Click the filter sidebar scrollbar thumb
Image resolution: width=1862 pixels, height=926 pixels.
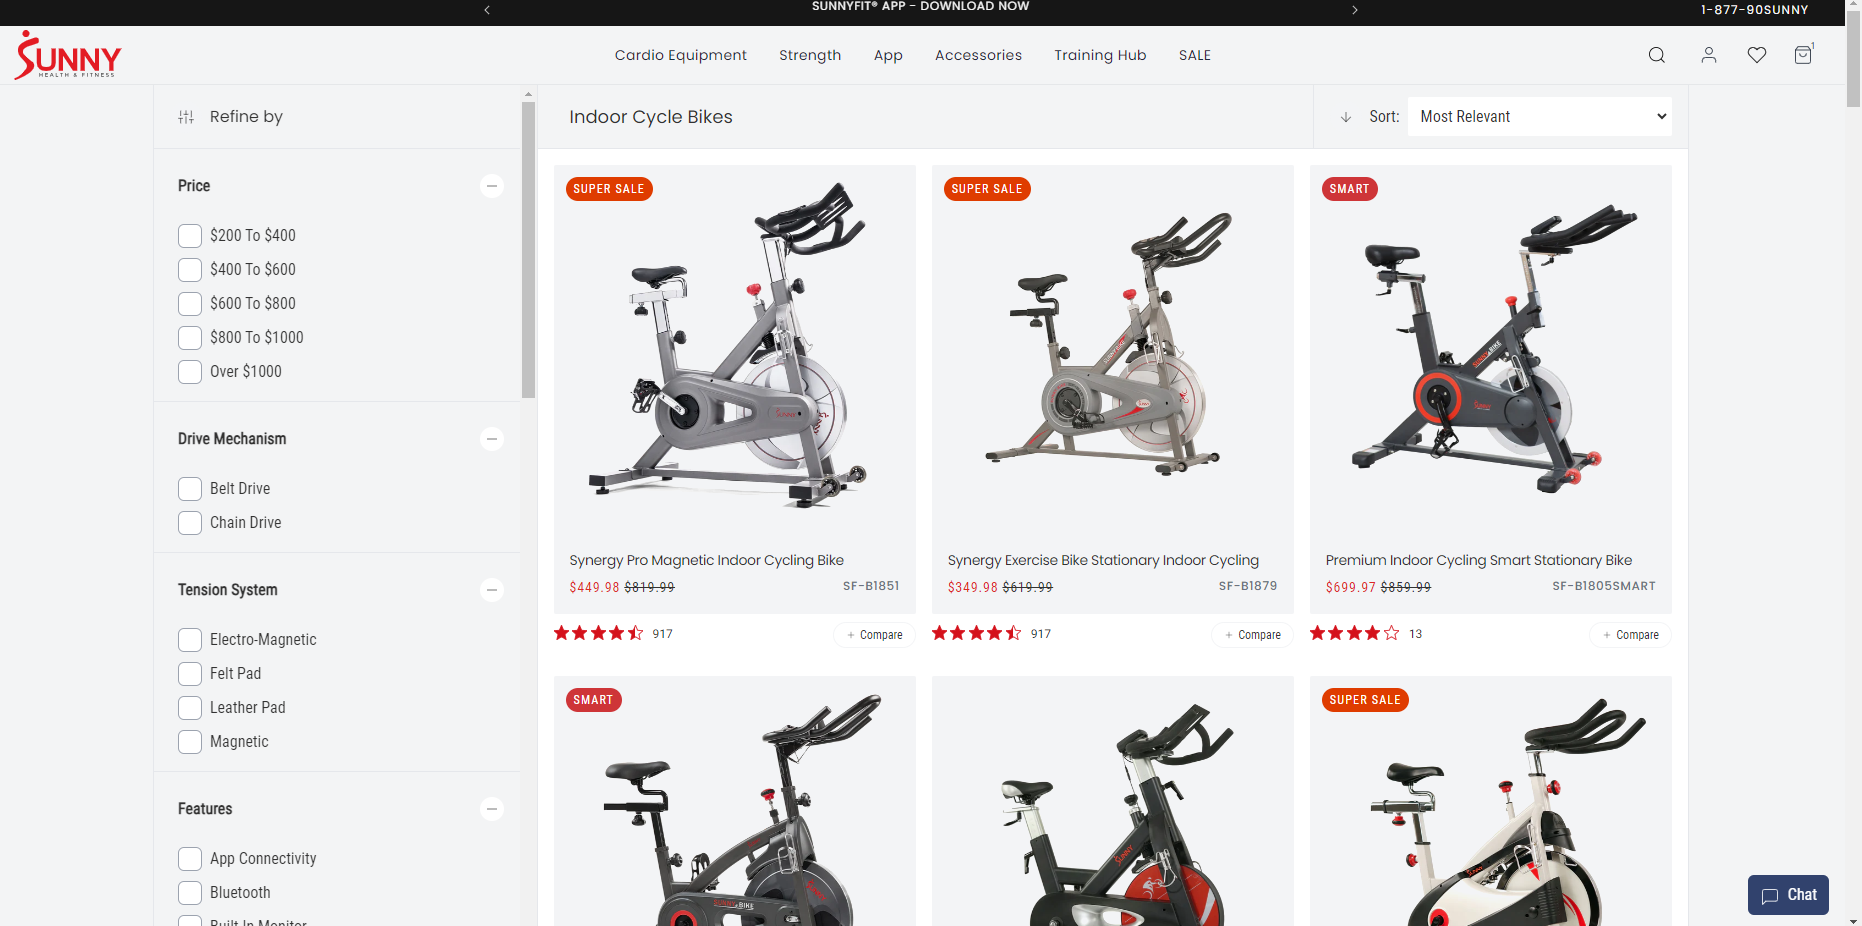coord(528,250)
